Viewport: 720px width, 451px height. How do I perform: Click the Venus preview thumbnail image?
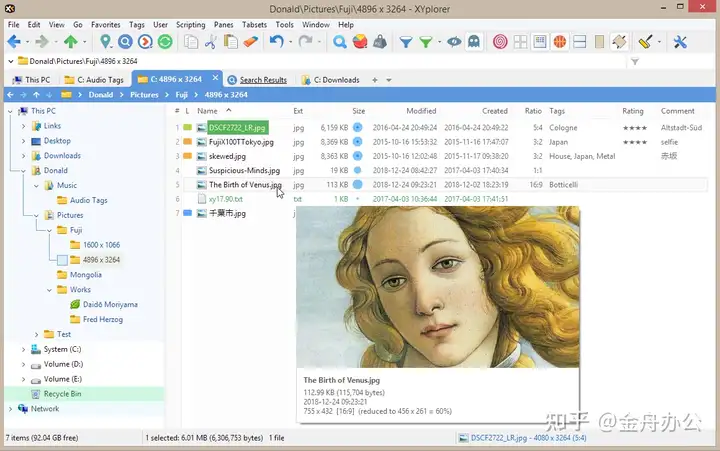438,287
